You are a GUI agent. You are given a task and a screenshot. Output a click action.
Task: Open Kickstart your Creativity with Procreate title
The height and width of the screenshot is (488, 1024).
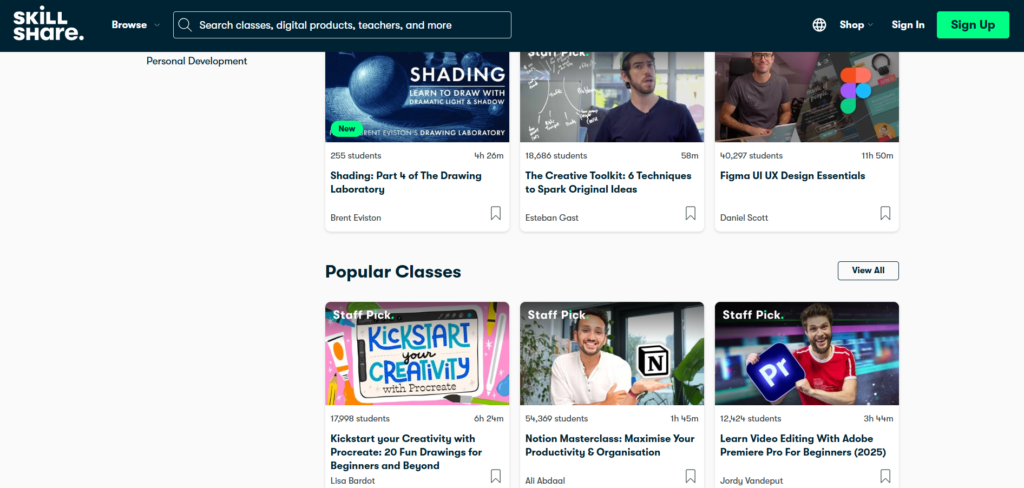click(x=406, y=452)
